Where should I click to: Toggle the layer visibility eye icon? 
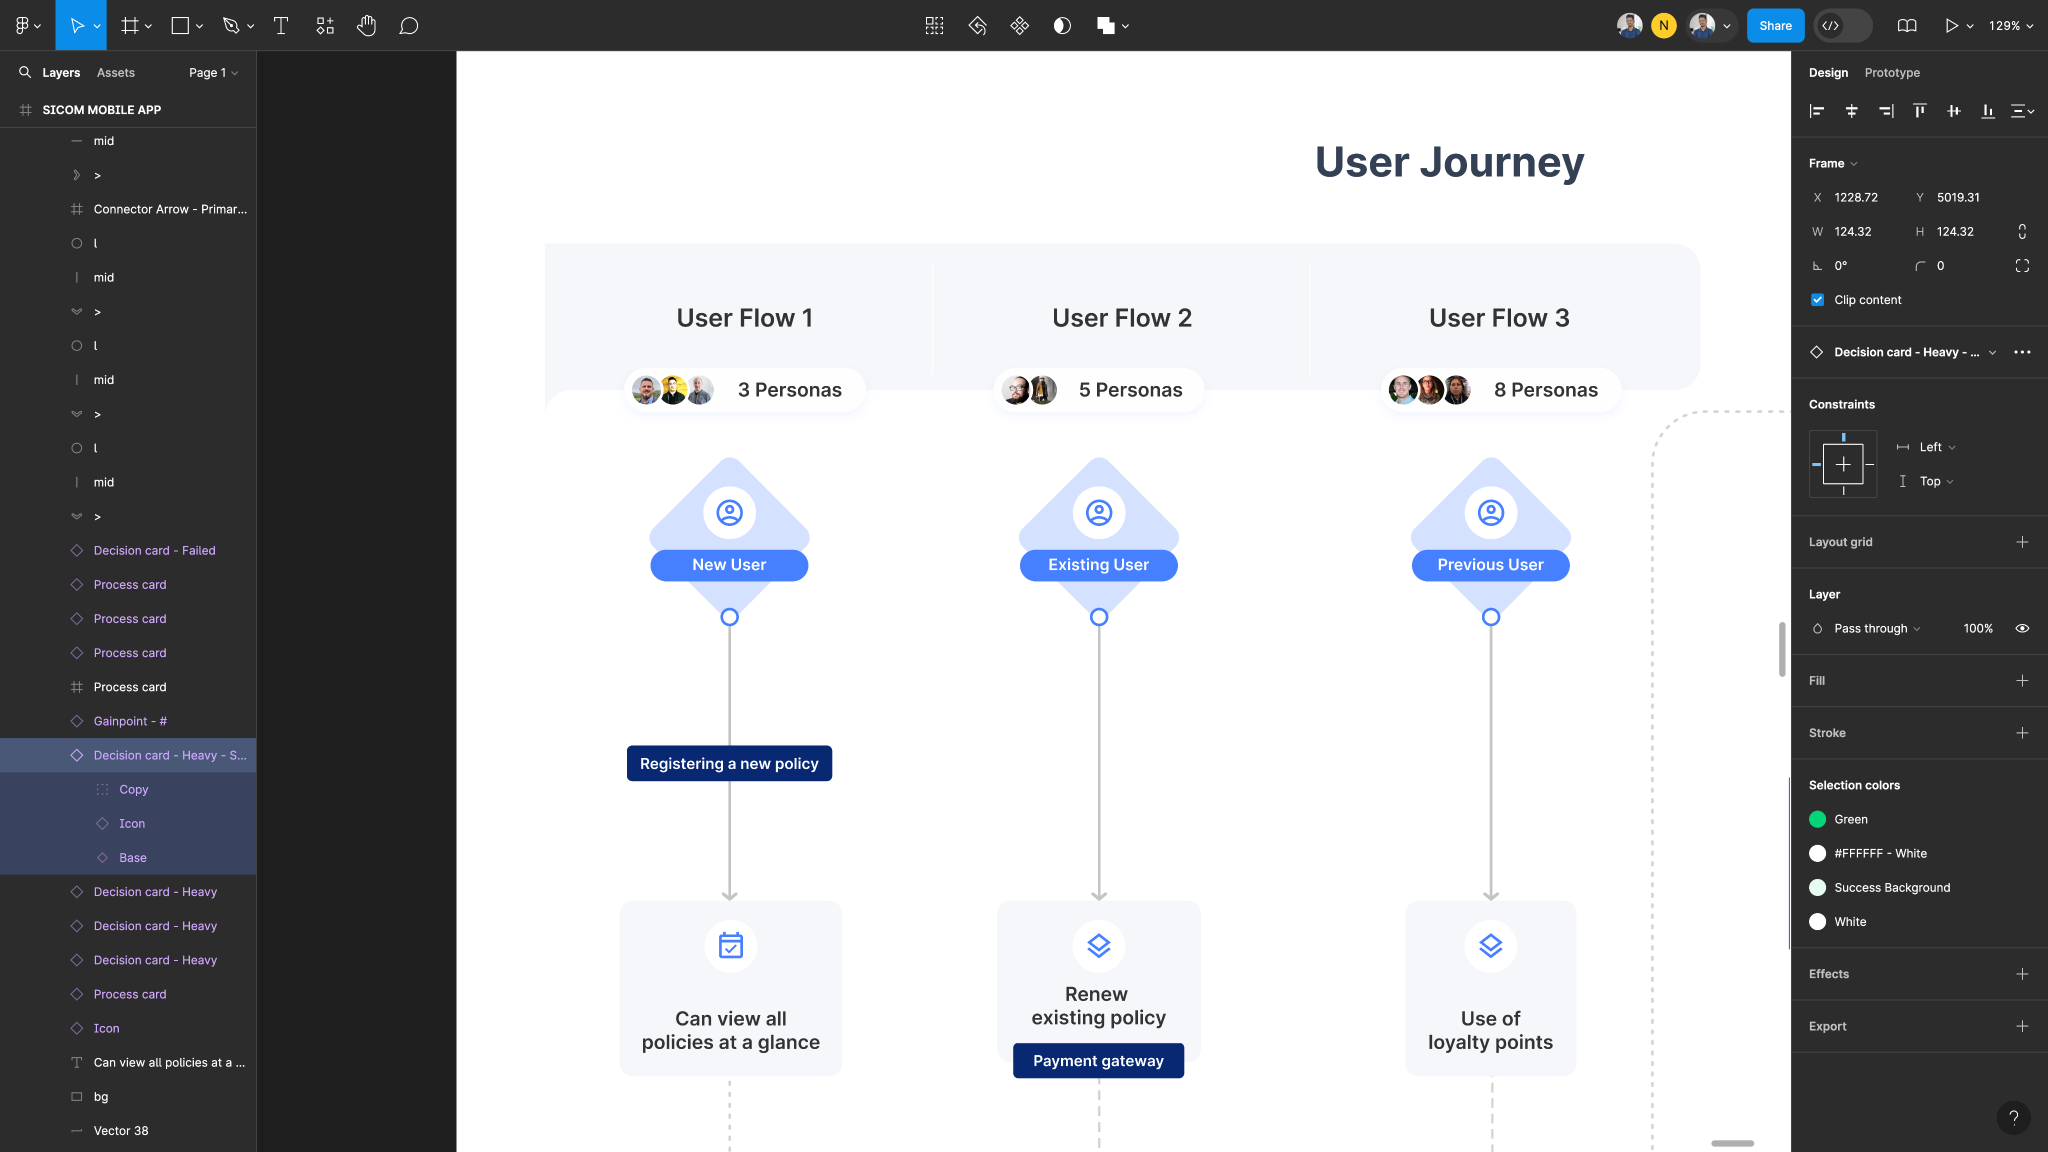point(2022,629)
